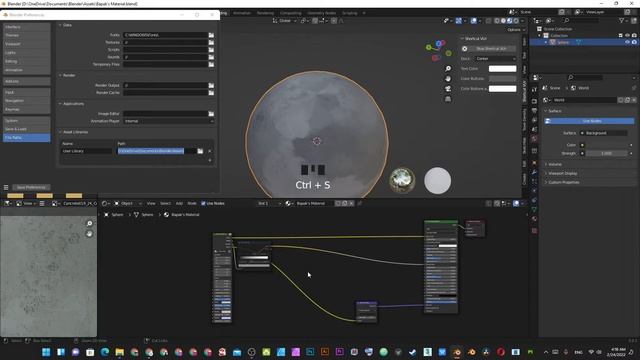Collapse the Shortcut VUr panel header
The height and width of the screenshot is (360, 640).
pyautogui.click(x=462, y=39)
